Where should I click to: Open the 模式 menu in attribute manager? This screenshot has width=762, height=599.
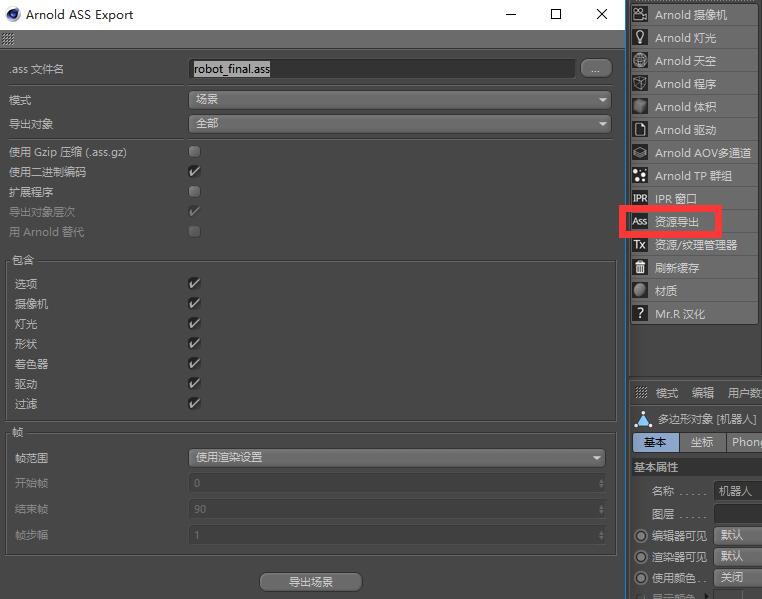(666, 393)
